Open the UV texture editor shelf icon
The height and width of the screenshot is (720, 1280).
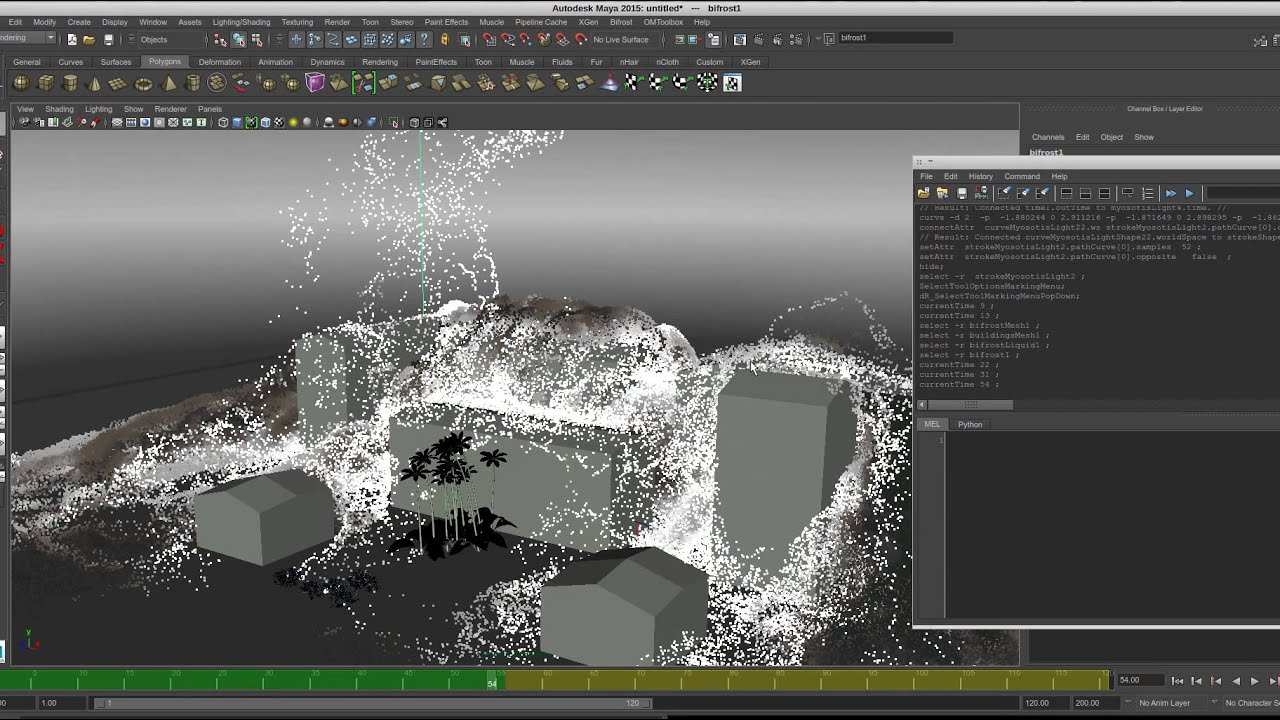pyautogui.click(x=732, y=83)
